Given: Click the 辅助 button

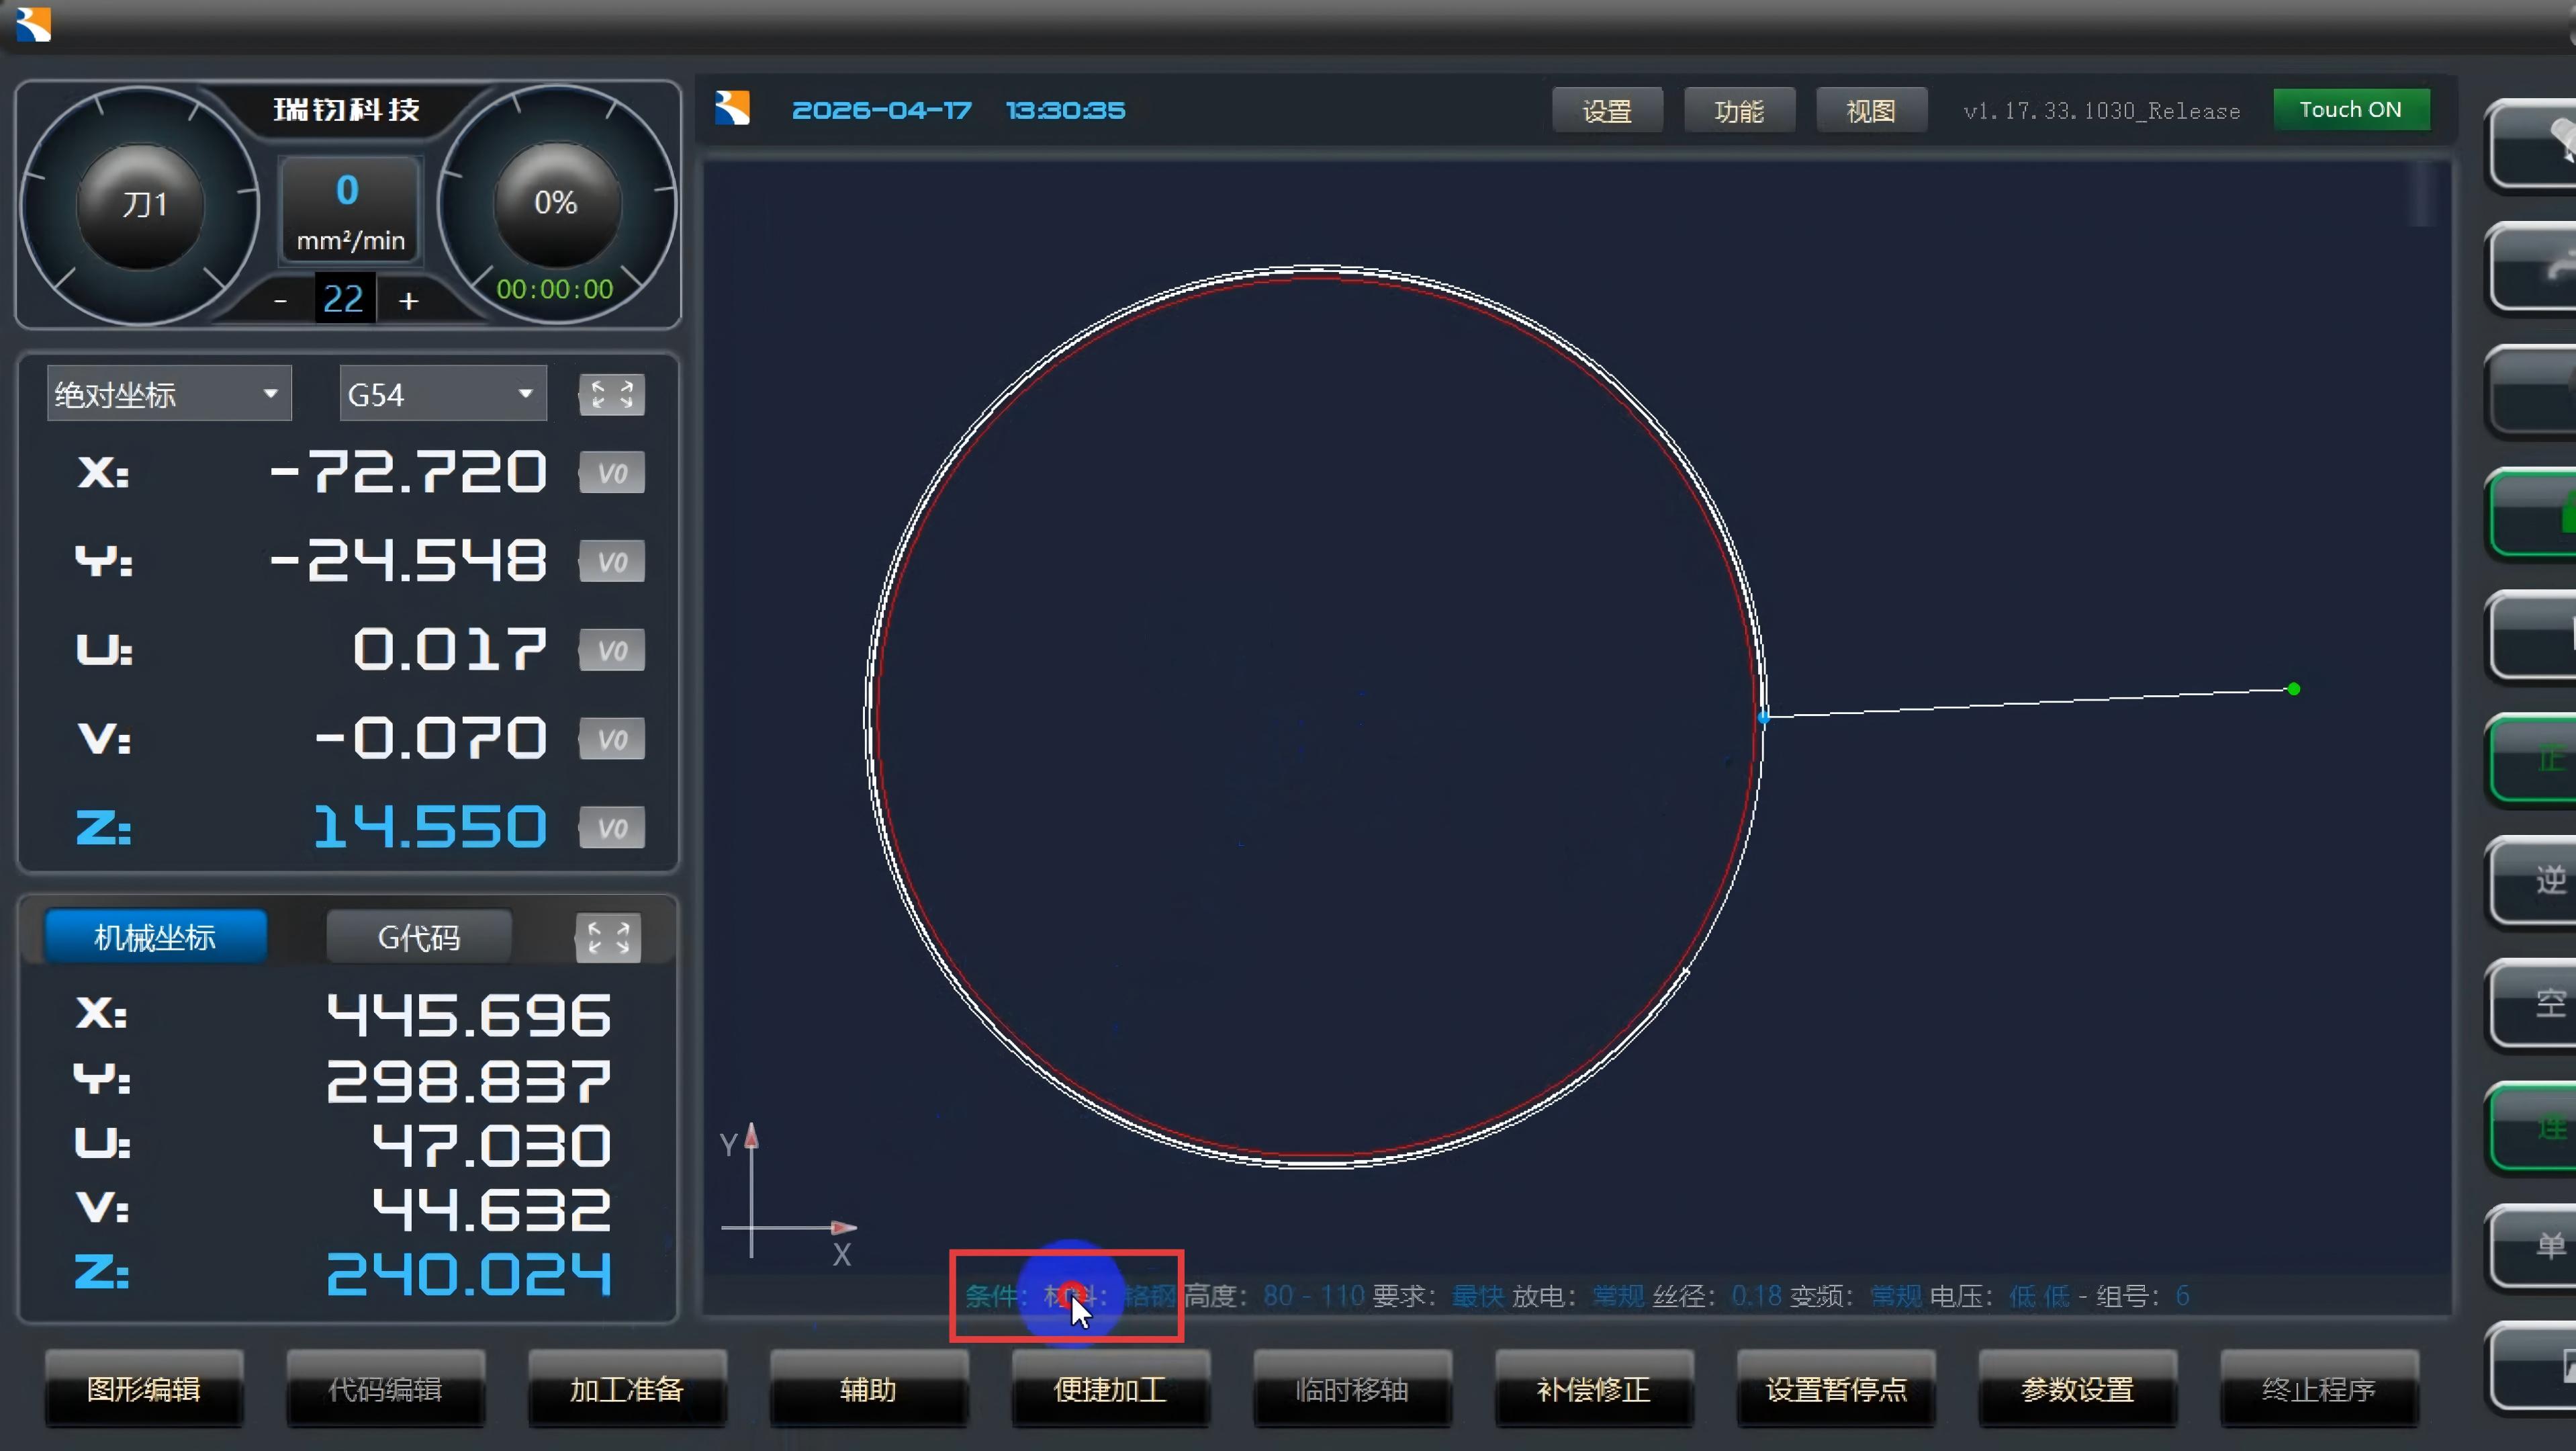Looking at the screenshot, I should point(869,1389).
